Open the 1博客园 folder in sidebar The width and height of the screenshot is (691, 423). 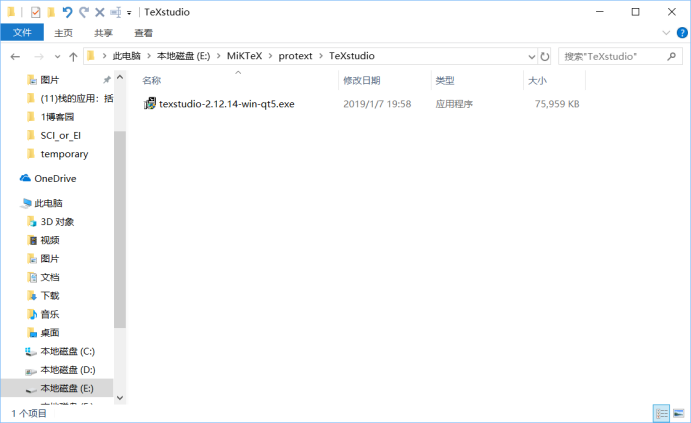pos(57,117)
